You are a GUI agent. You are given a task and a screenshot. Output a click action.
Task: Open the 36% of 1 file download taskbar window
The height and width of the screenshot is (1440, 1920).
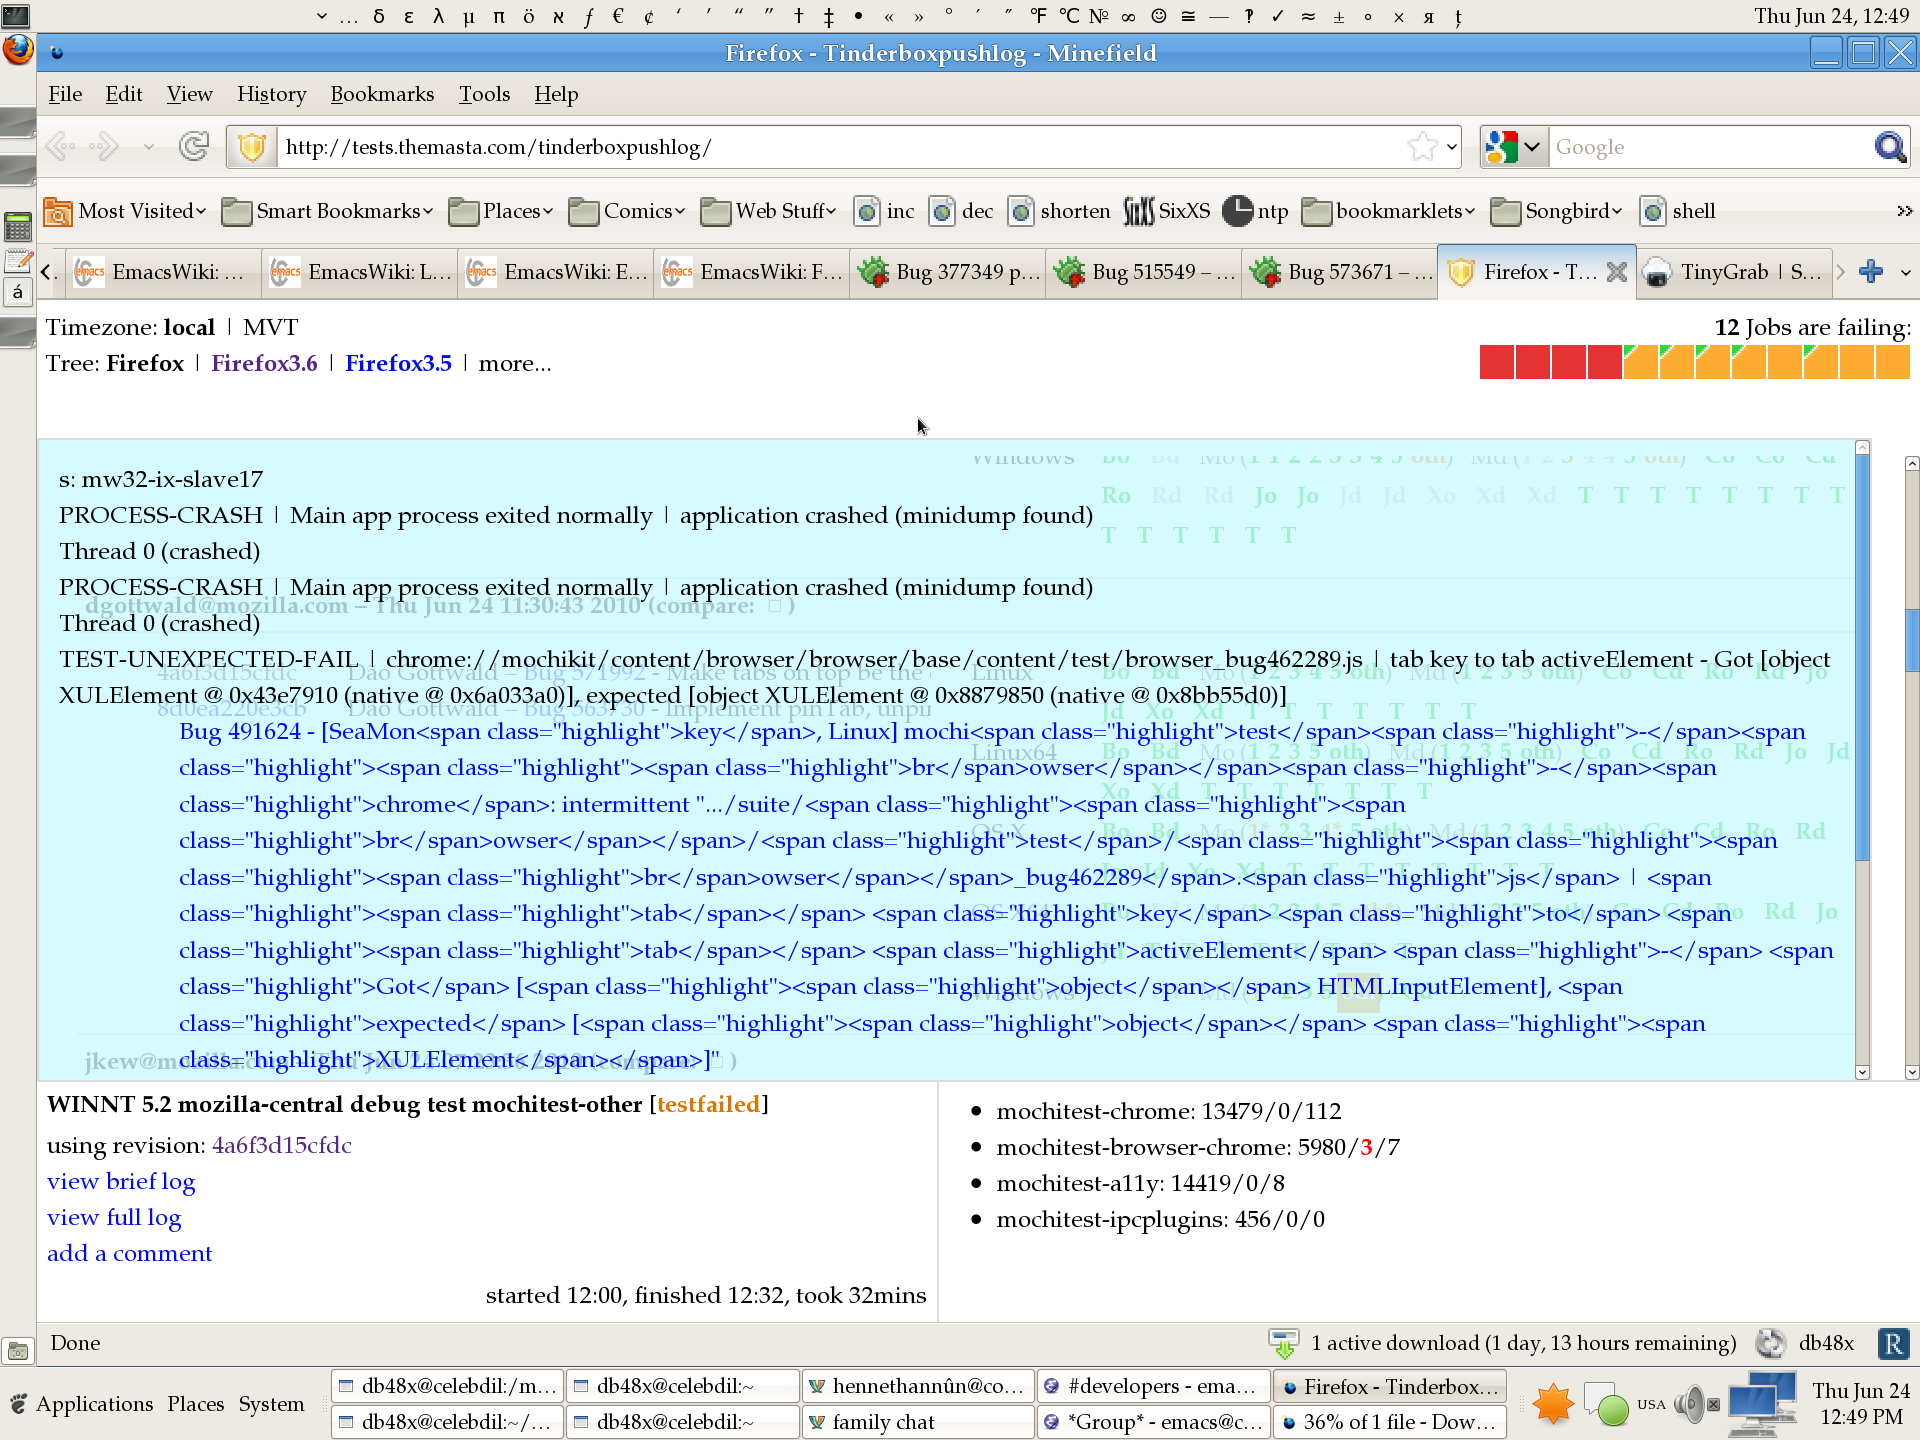point(1389,1421)
